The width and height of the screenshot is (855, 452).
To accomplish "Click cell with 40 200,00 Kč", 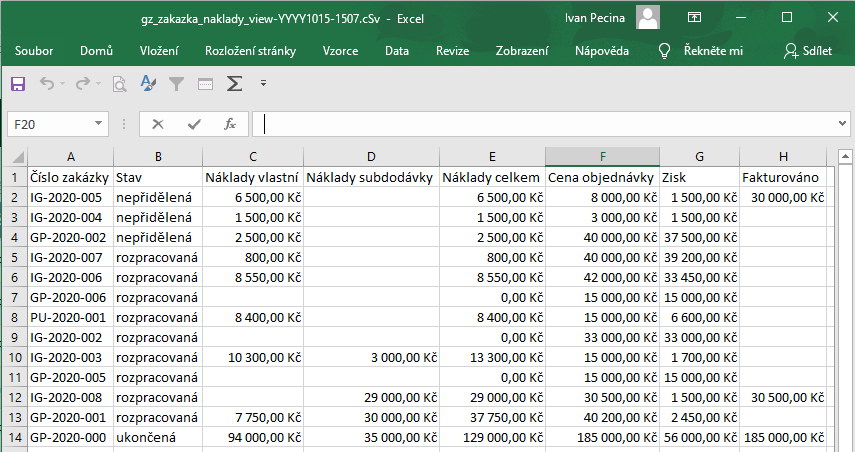I will [x=603, y=418].
